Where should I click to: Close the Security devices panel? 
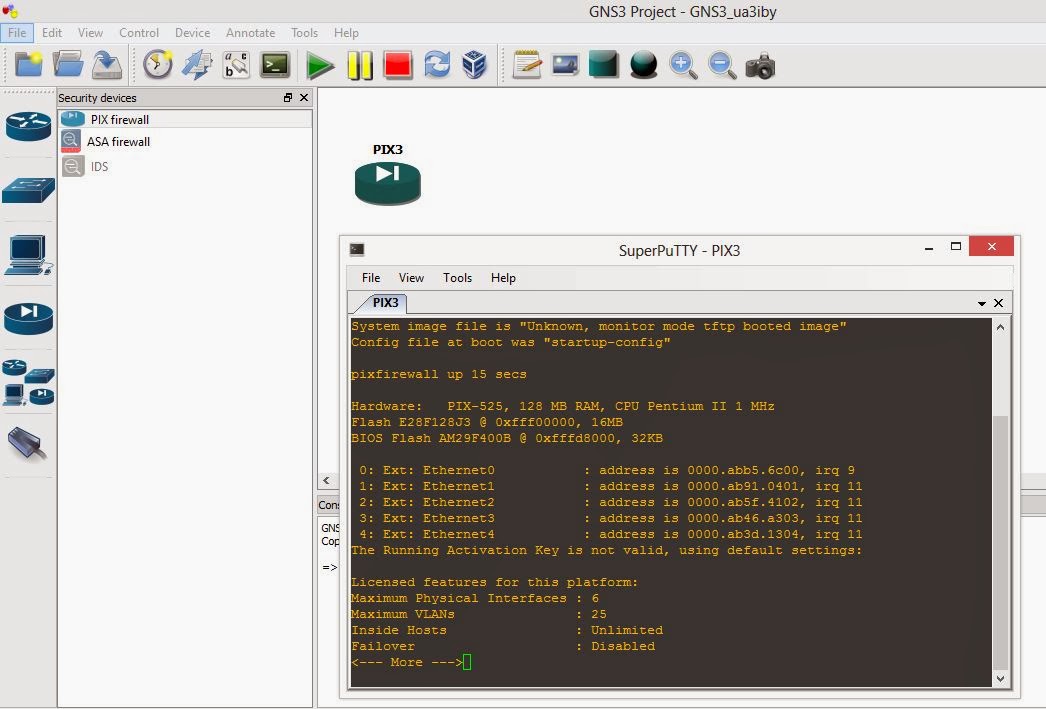[x=304, y=97]
